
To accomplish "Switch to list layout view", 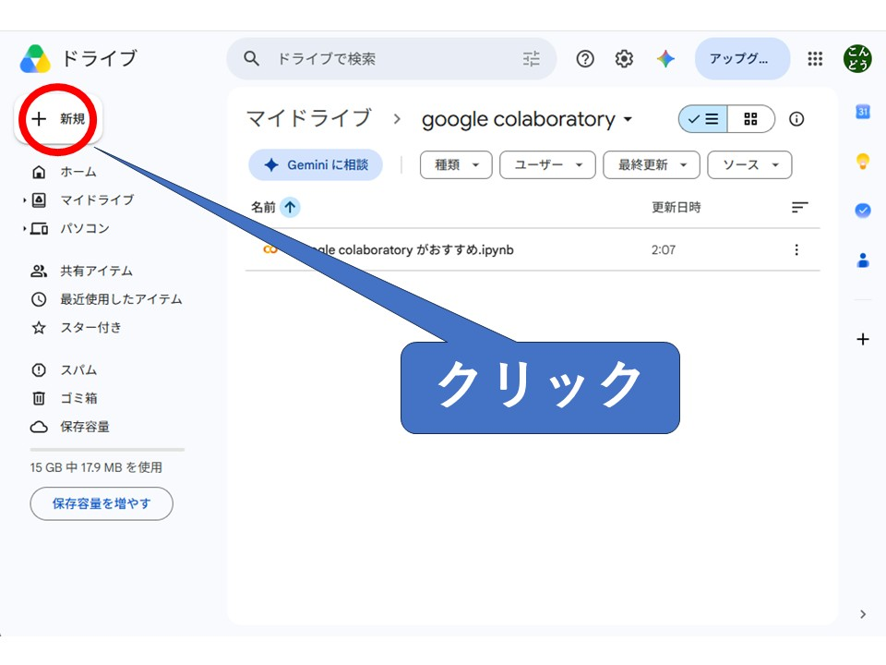I will click(703, 119).
